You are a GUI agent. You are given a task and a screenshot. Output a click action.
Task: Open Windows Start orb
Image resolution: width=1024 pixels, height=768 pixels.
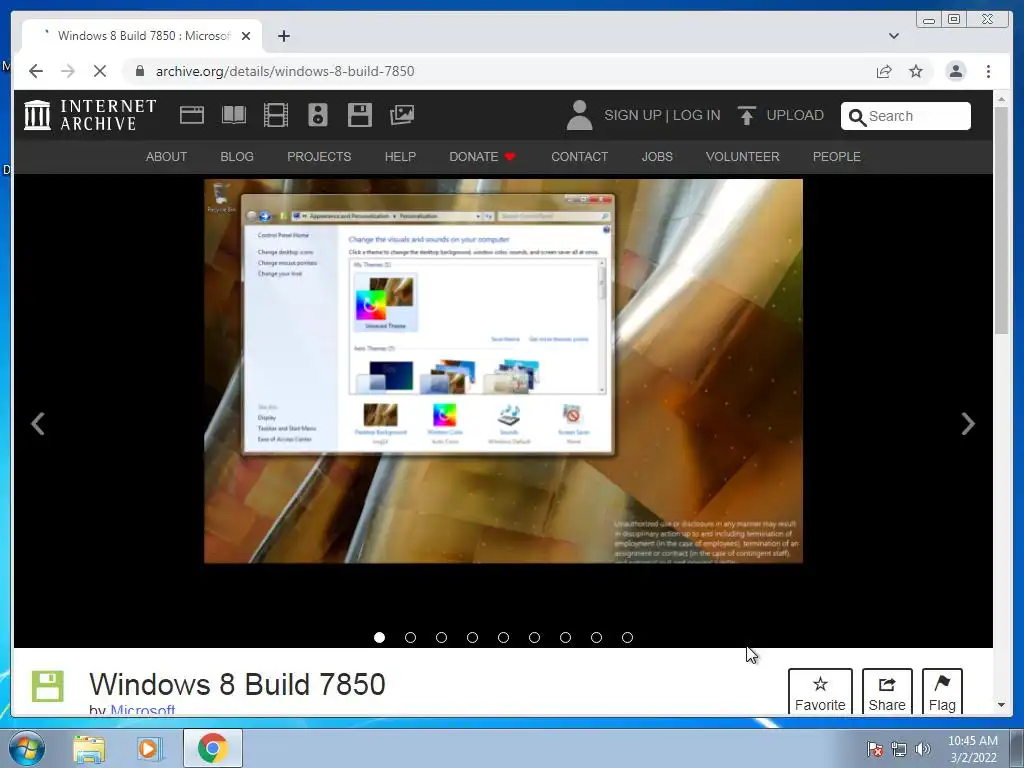(x=27, y=748)
